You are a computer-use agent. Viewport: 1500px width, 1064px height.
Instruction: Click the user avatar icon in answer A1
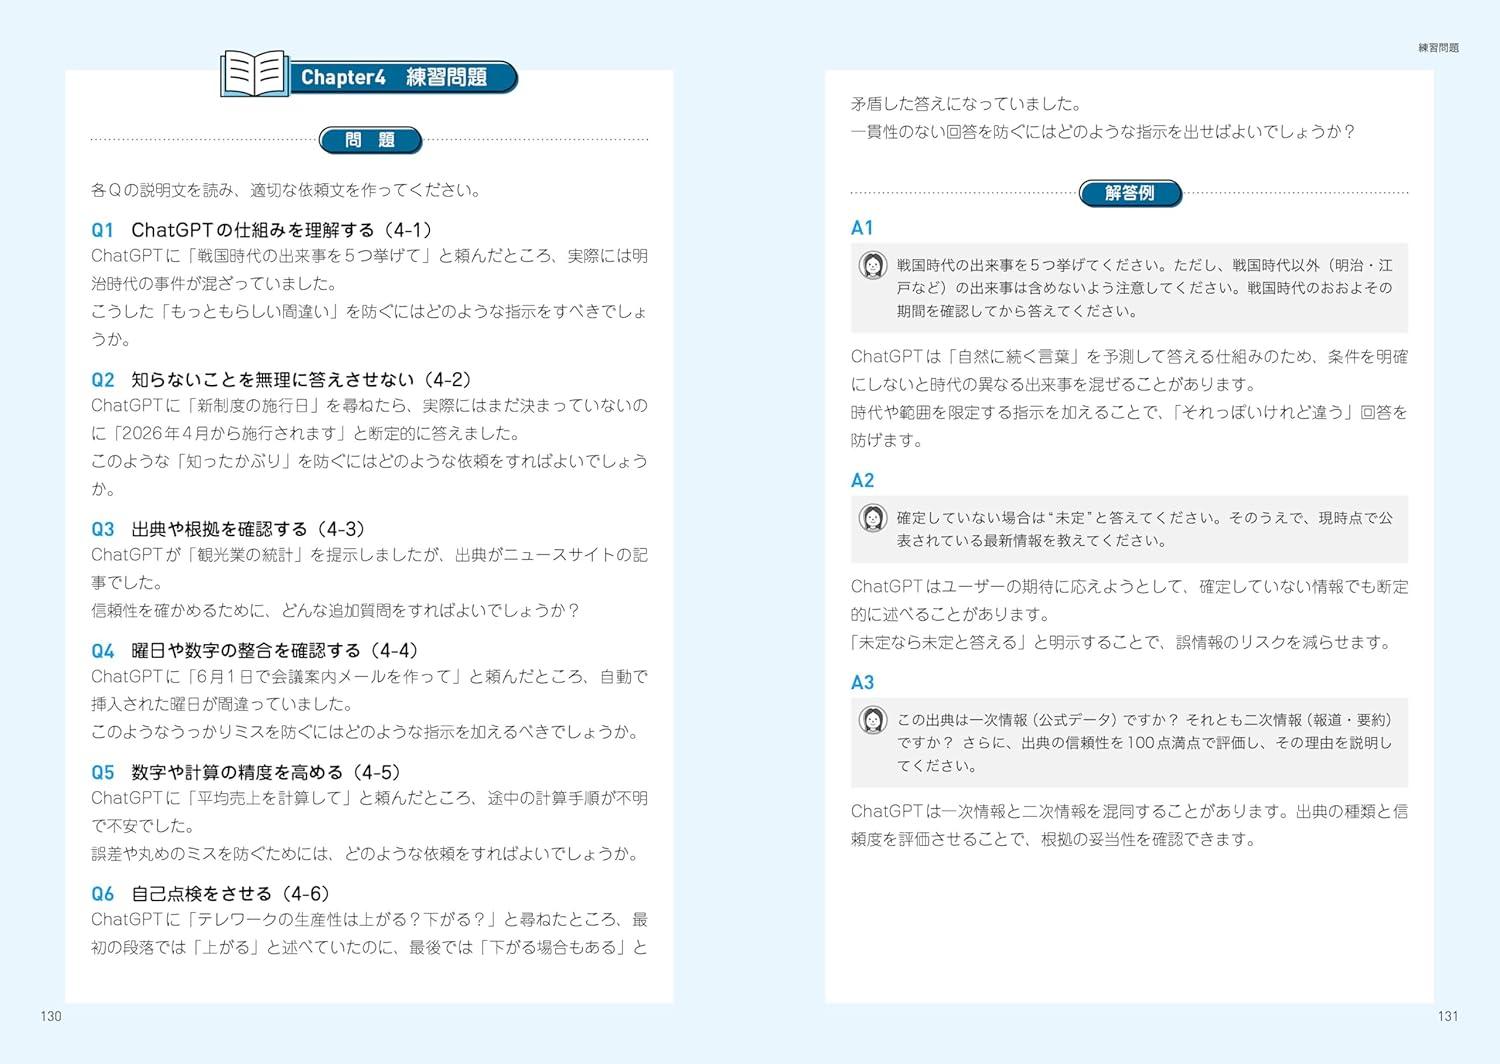pyautogui.click(x=873, y=266)
